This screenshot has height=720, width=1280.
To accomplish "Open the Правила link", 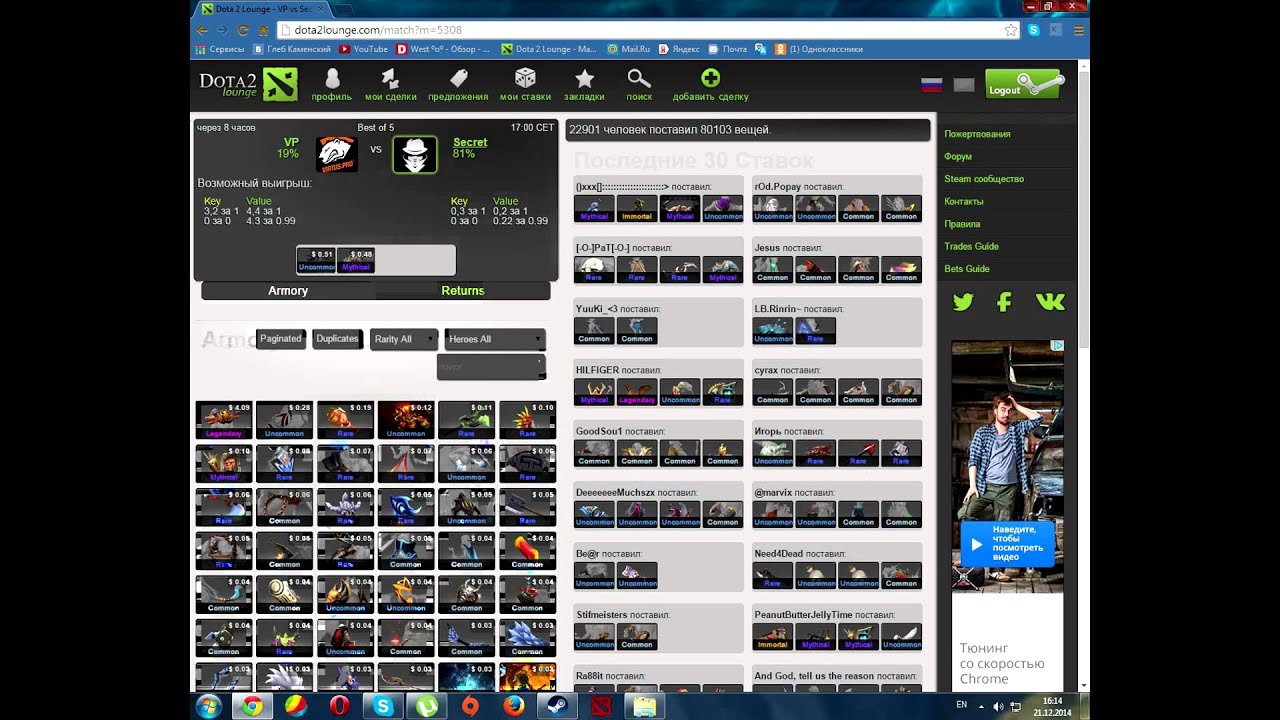I will pyautogui.click(x=962, y=224).
